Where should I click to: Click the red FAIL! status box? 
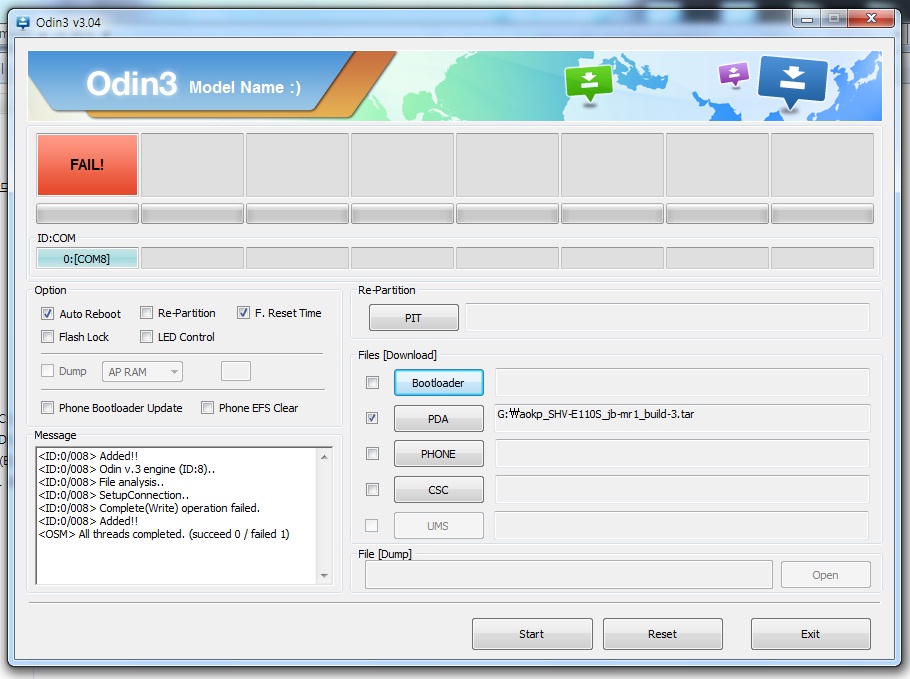[x=87, y=165]
